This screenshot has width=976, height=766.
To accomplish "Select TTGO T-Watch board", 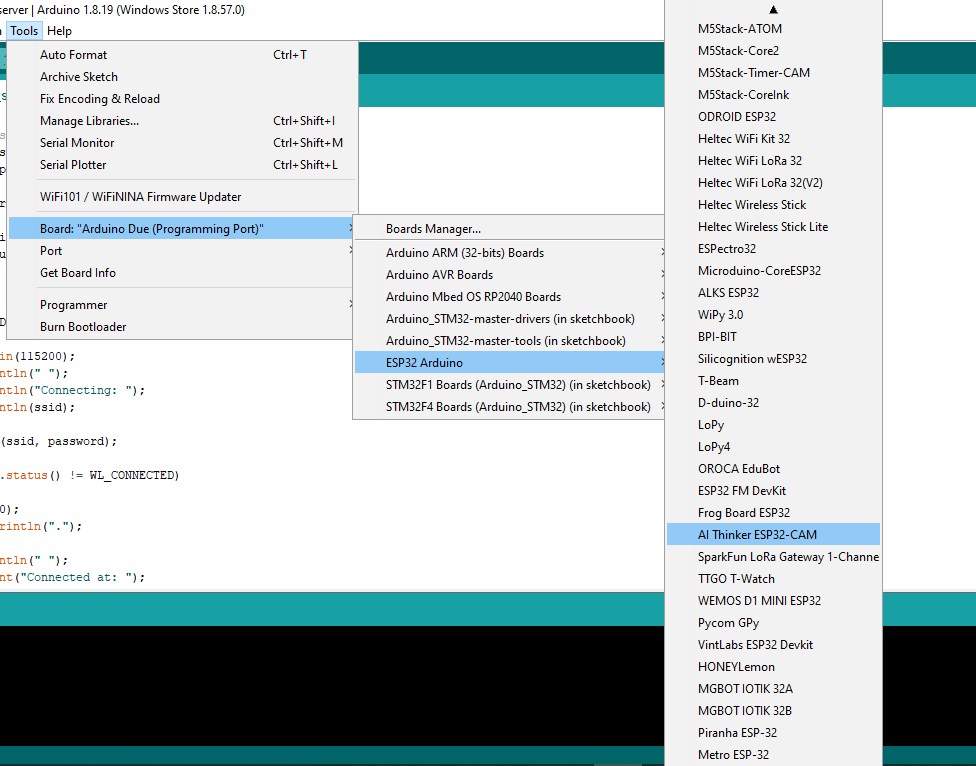I will [773, 579].
